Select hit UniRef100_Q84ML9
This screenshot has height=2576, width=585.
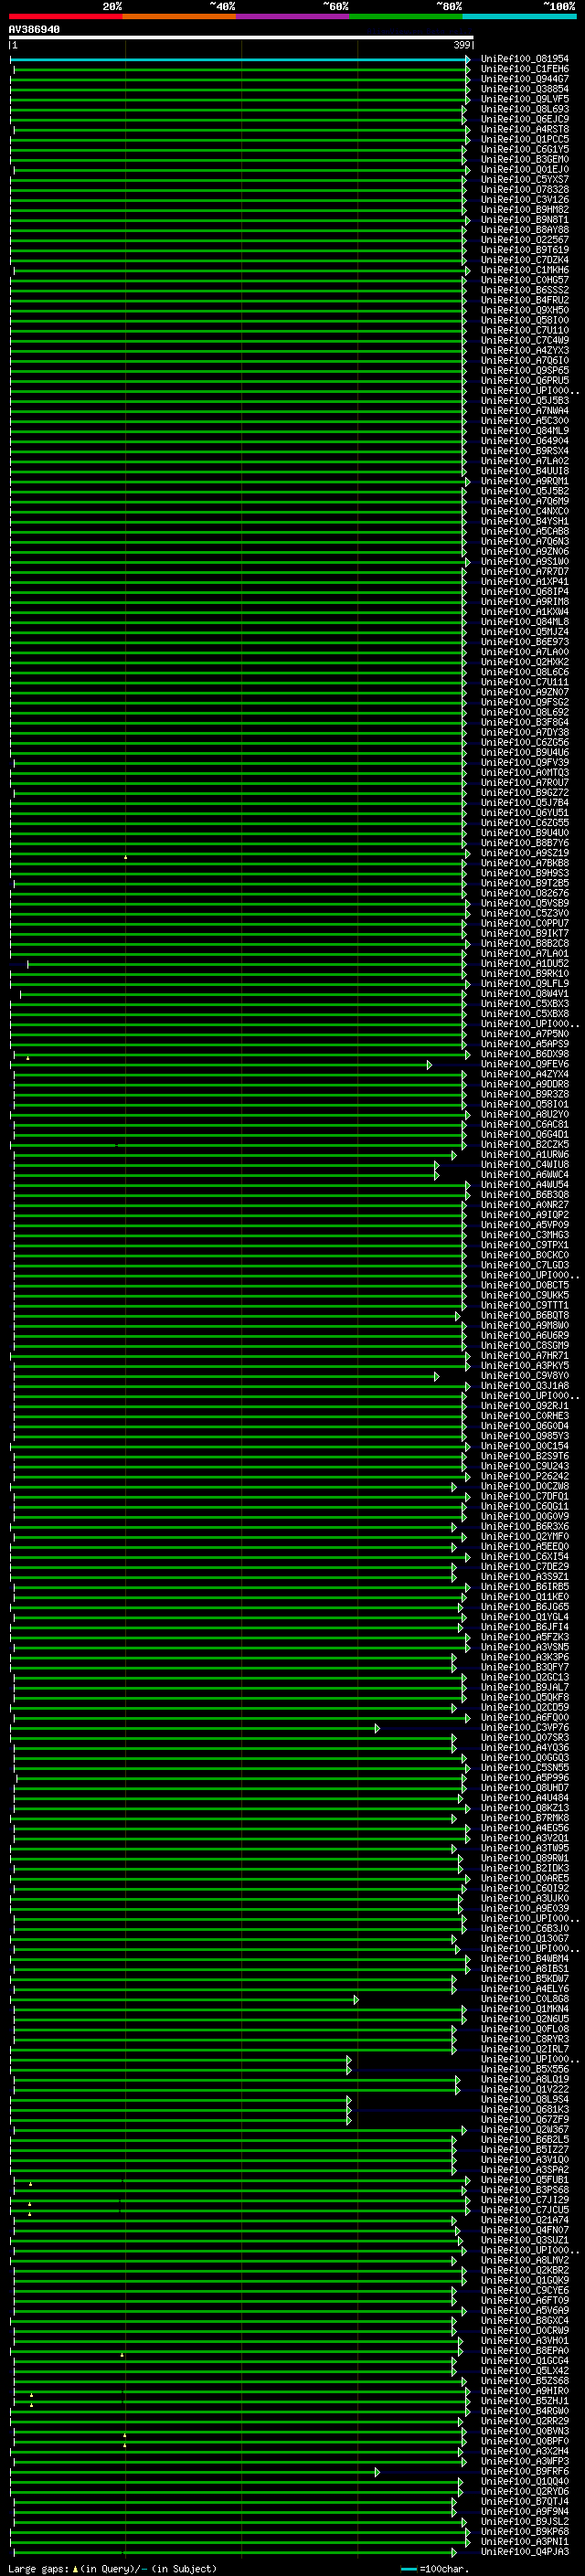[524, 430]
